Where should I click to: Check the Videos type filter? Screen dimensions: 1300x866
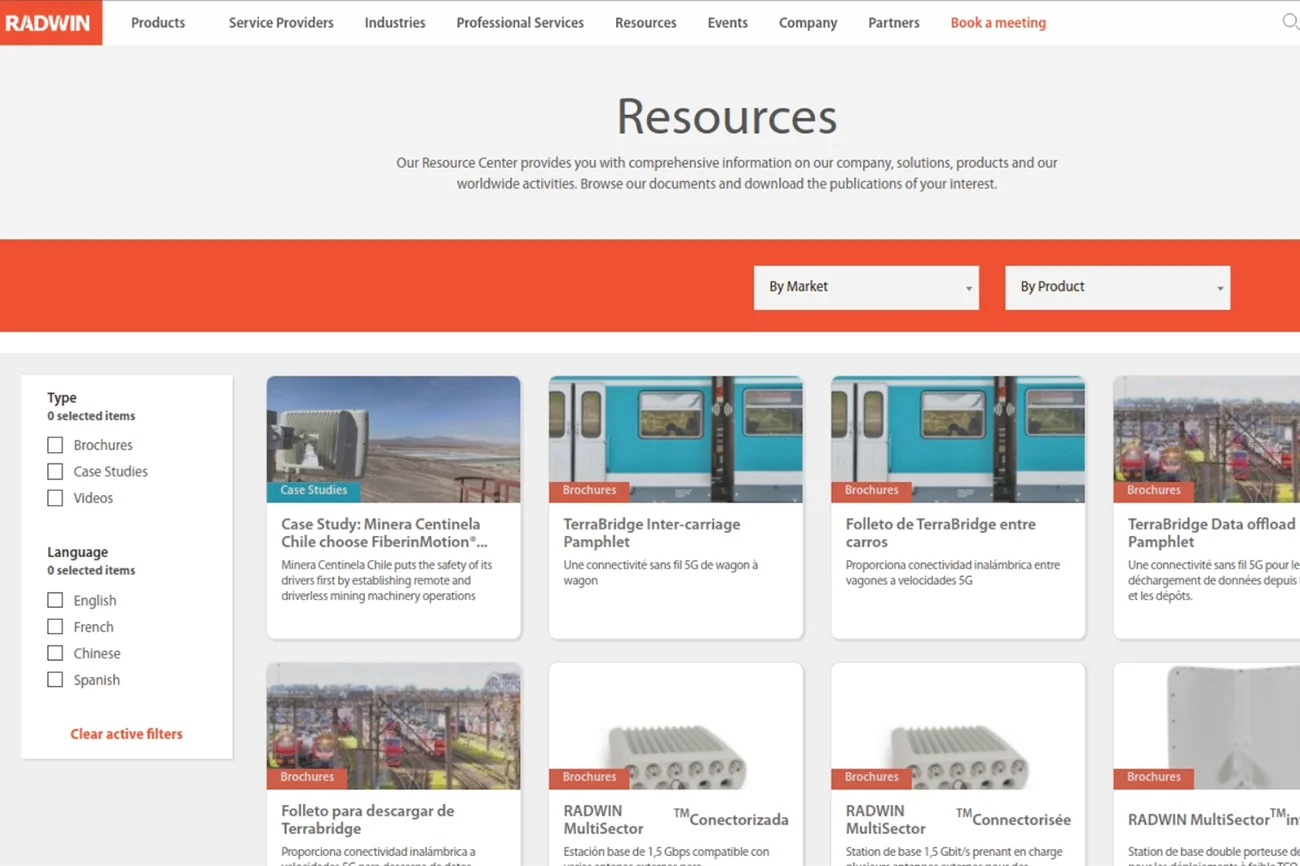[55, 498]
